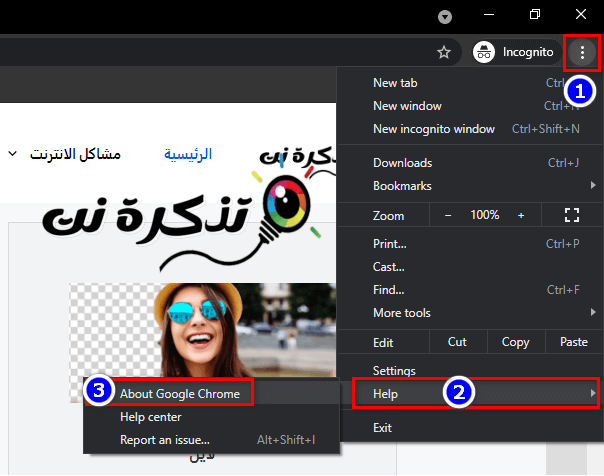The width and height of the screenshot is (604, 476).
Task: Open the Chrome three-dot menu button
Action: pyautogui.click(x=582, y=52)
